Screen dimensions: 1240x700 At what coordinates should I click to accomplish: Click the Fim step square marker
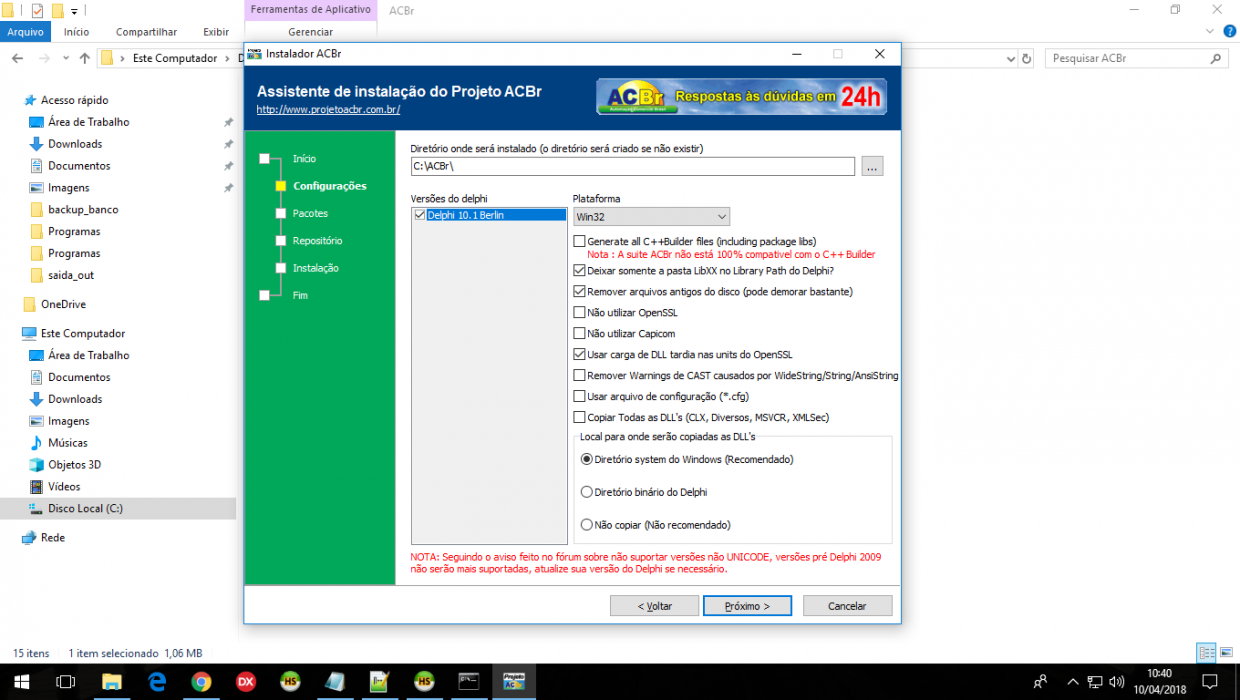point(264,295)
